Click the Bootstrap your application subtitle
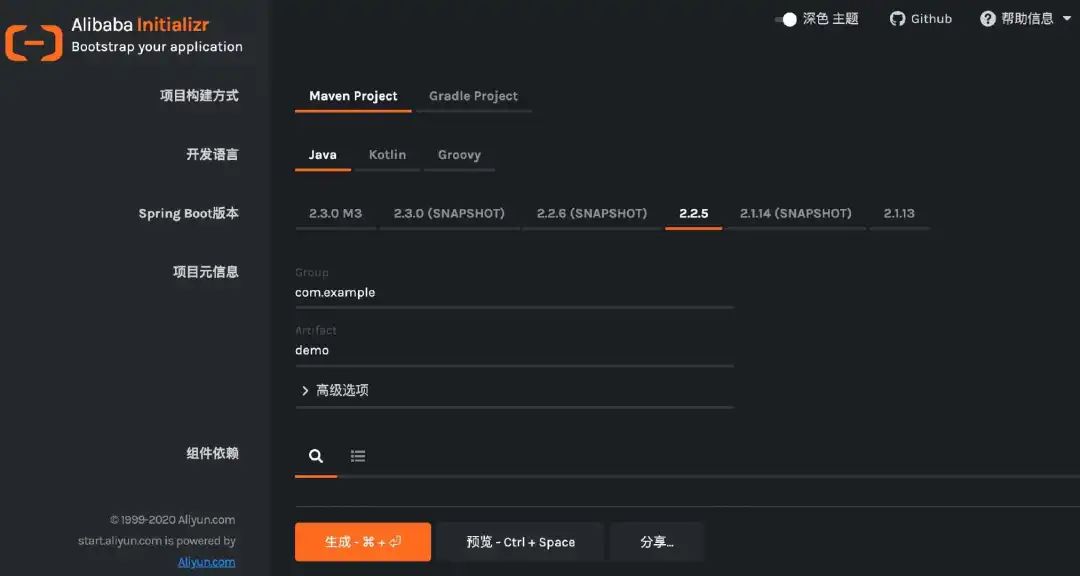The height and width of the screenshot is (576, 1080). (x=157, y=47)
